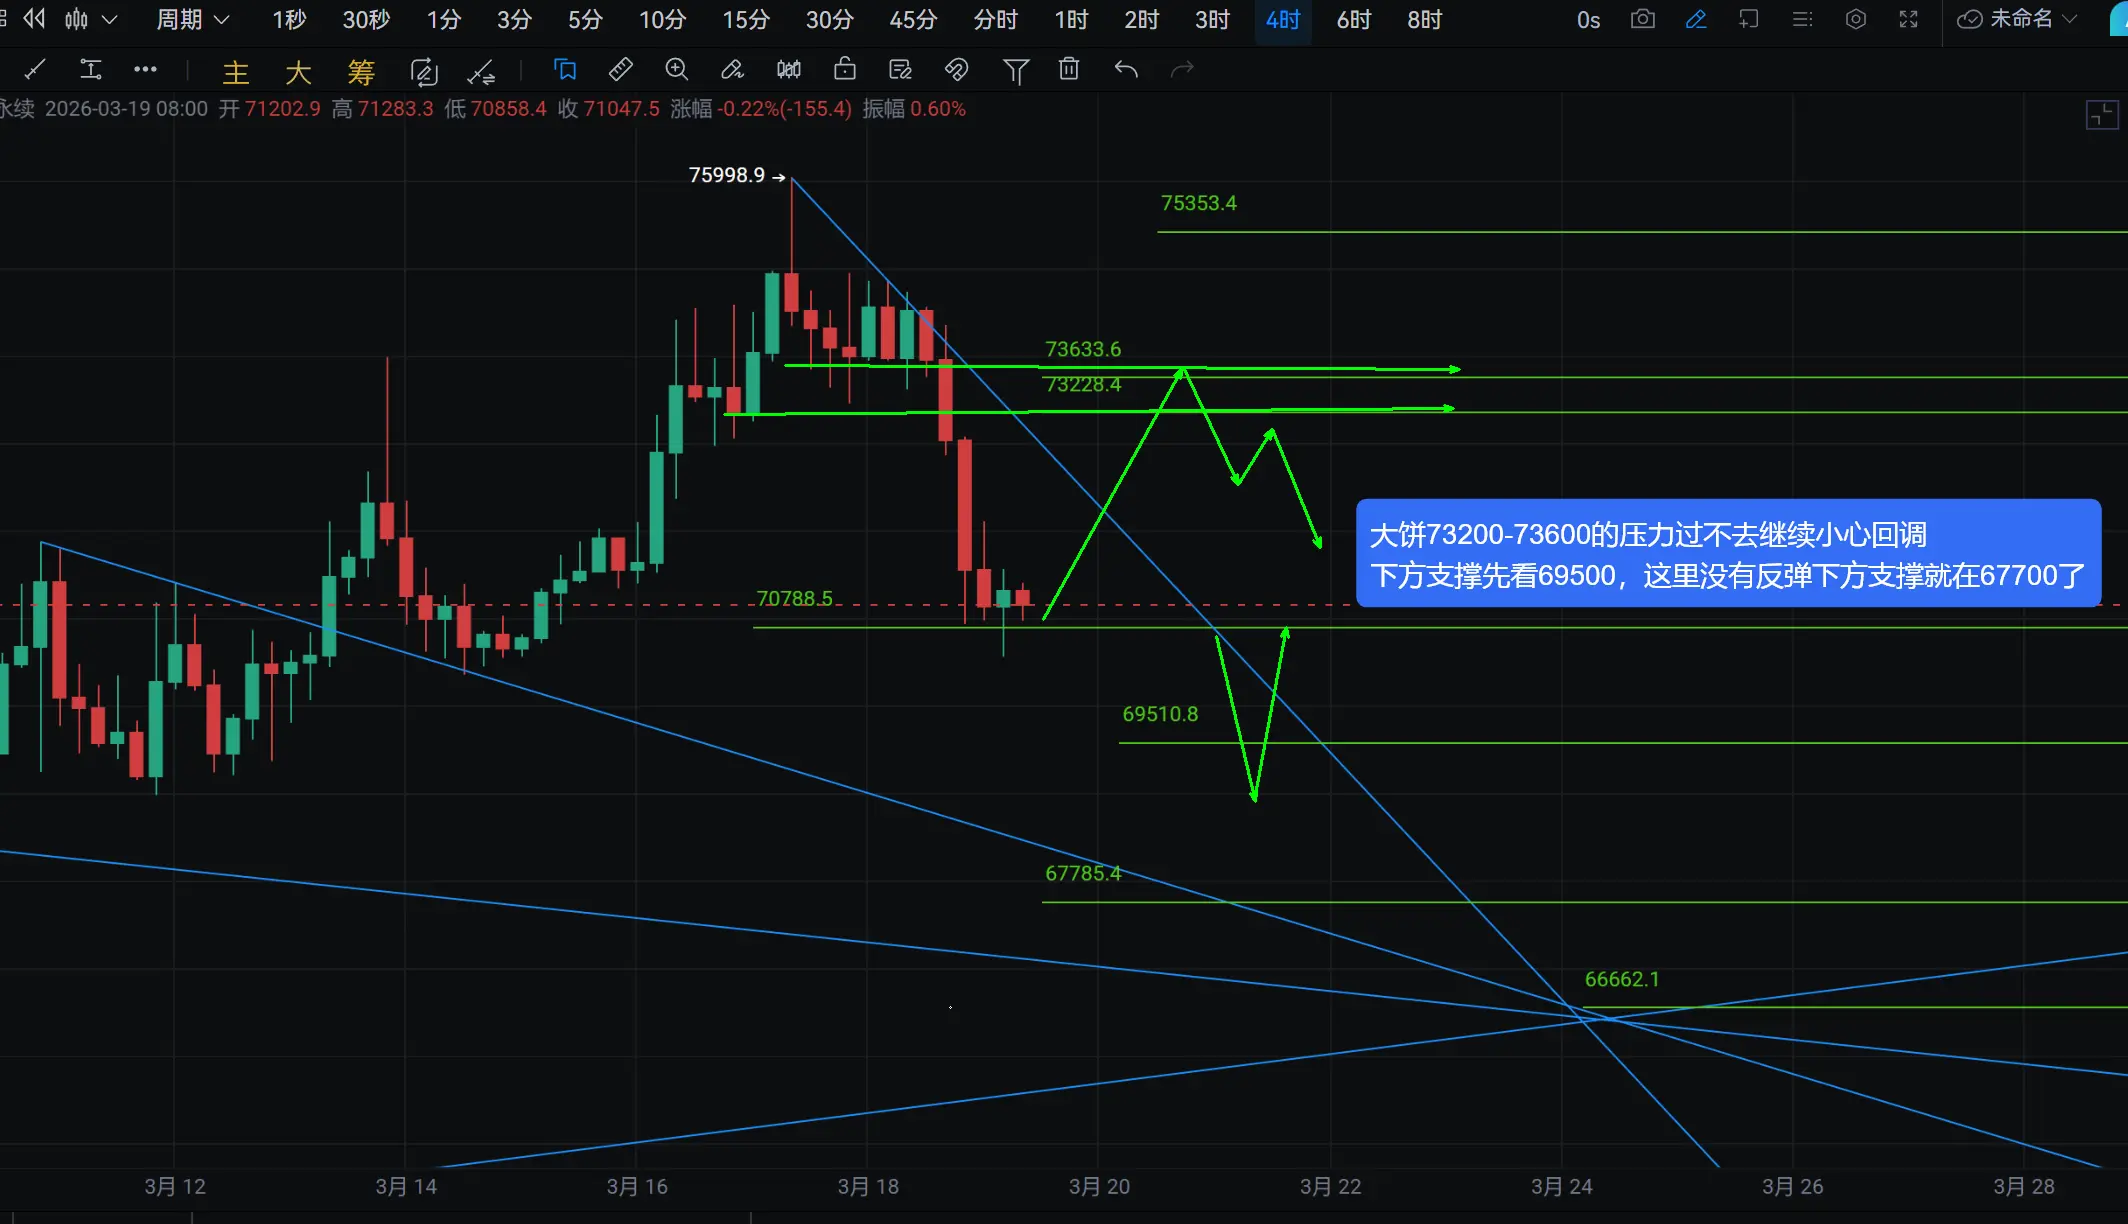Toggle the drawings lock icon
The width and height of the screenshot is (2128, 1224).
845,69
